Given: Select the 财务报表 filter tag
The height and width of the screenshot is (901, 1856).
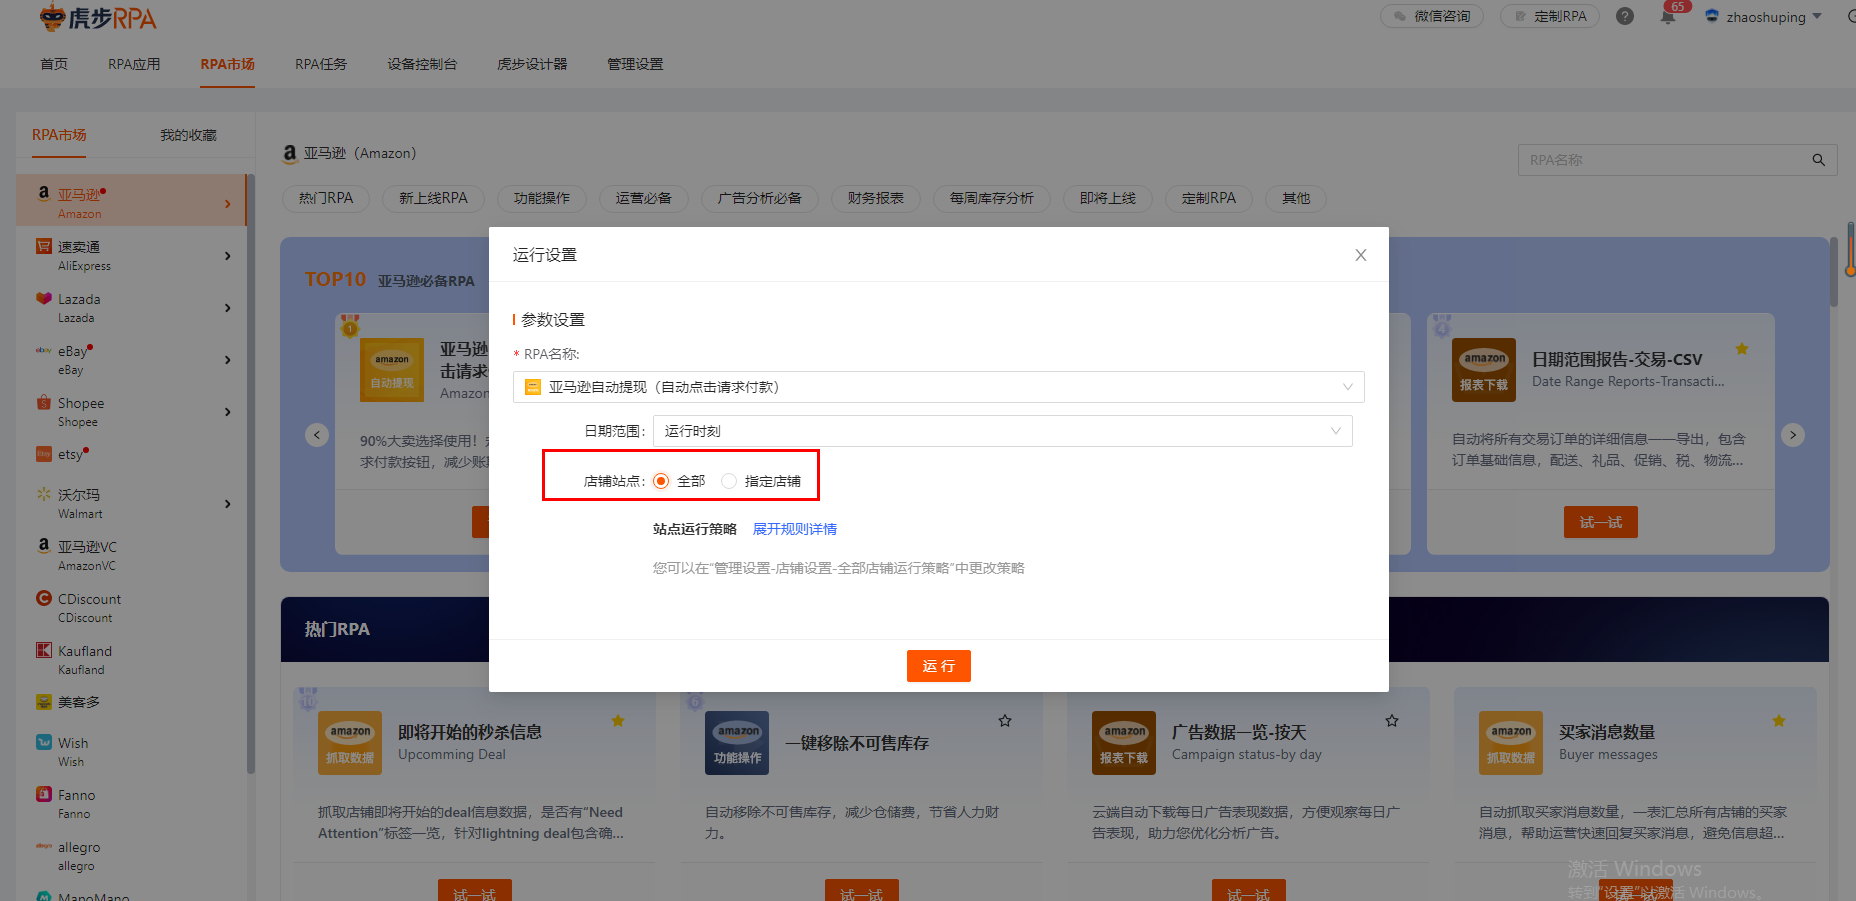Looking at the screenshot, I should click(x=876, y=198).
